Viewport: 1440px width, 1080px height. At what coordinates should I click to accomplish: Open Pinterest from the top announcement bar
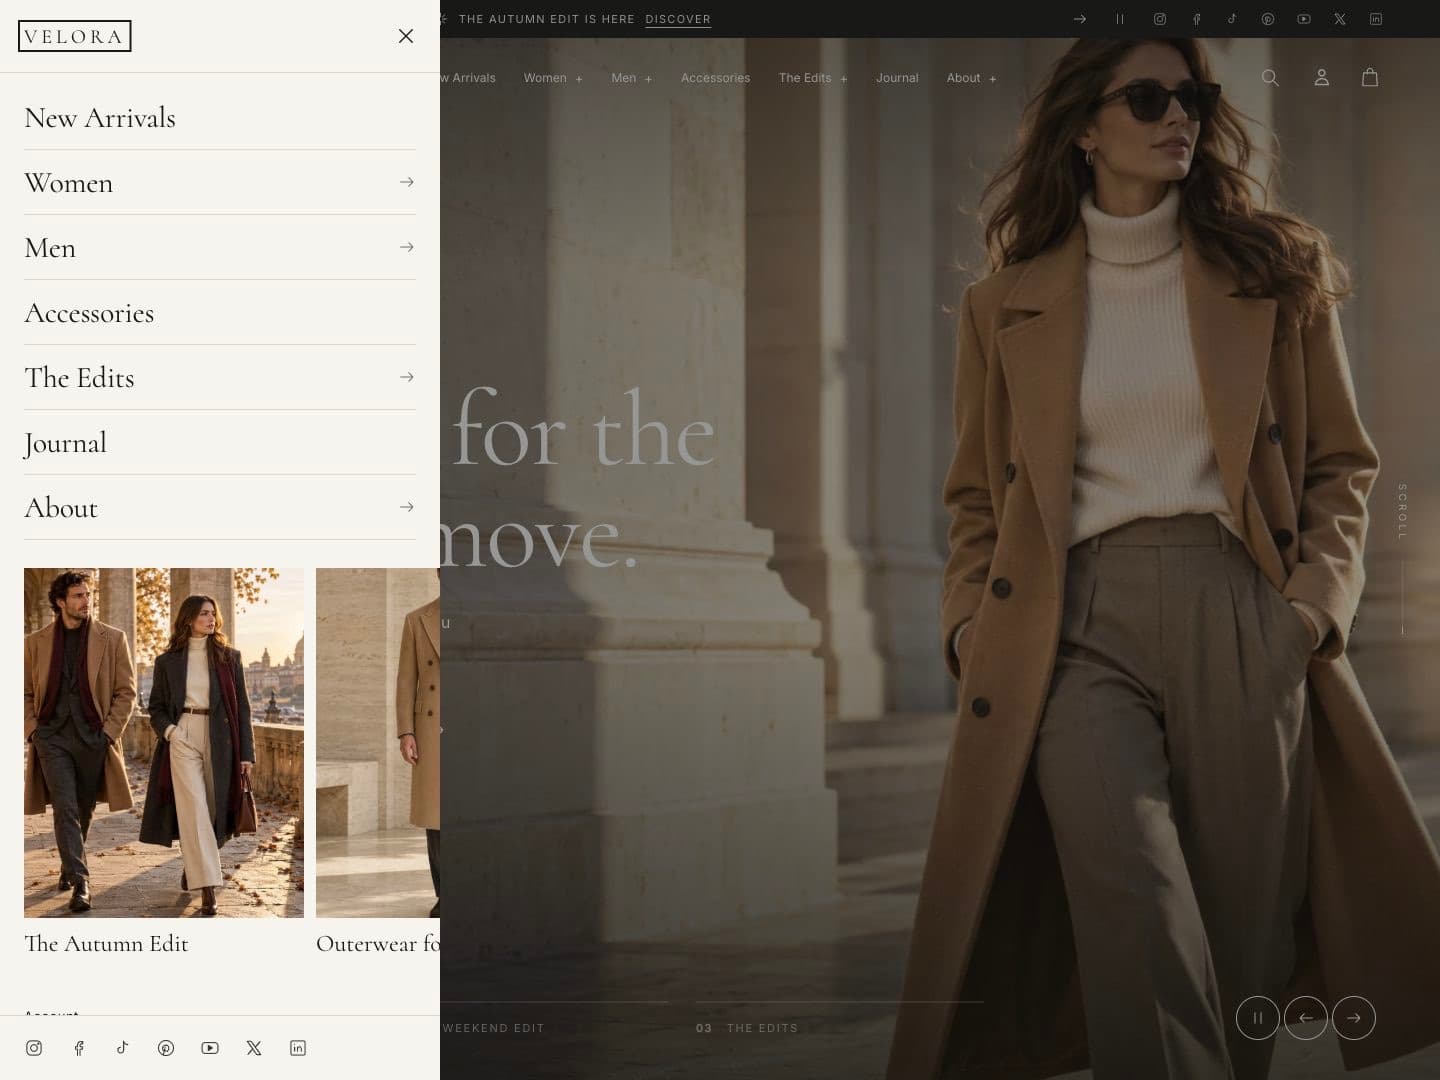[x=1268, y=19]
